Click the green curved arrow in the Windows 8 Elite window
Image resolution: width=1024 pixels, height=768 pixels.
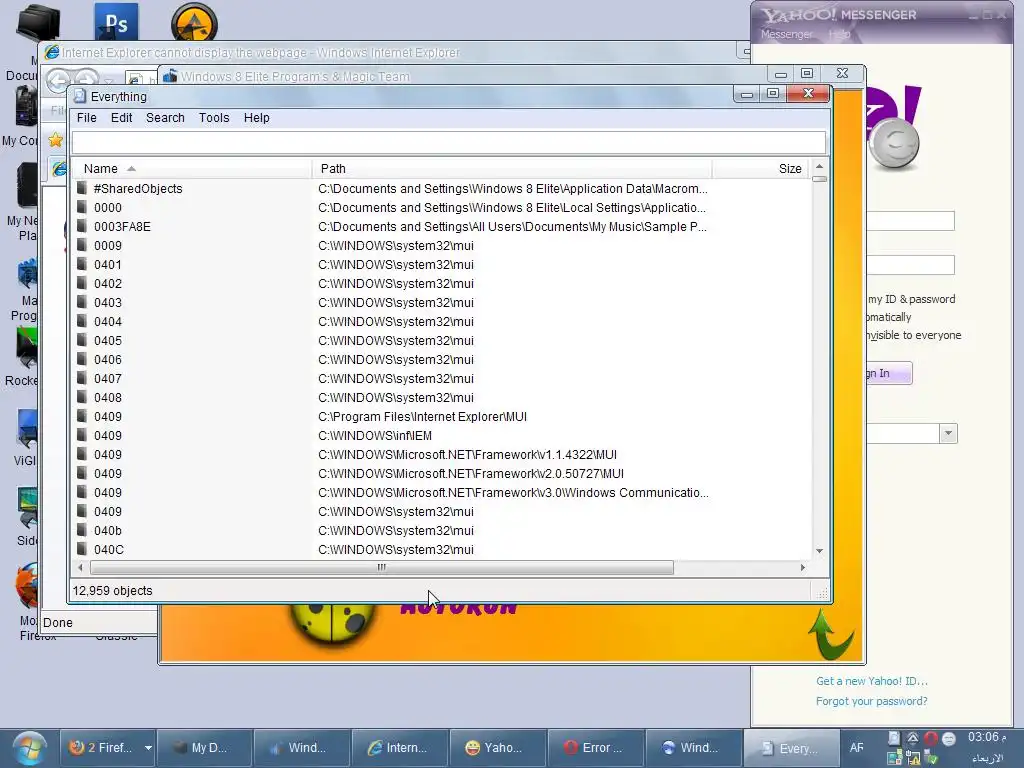831,633
